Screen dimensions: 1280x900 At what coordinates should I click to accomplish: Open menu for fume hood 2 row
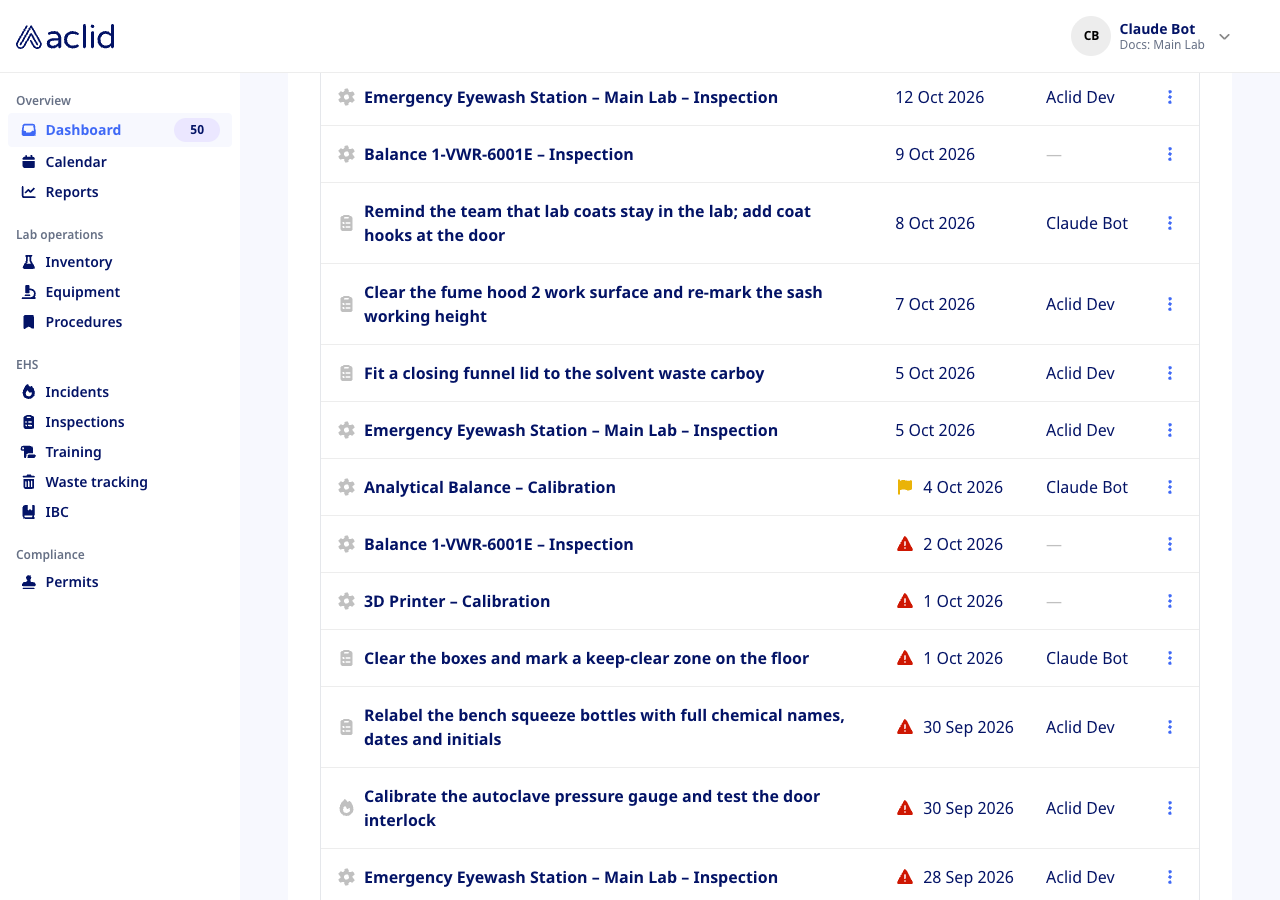point(1170,304)
